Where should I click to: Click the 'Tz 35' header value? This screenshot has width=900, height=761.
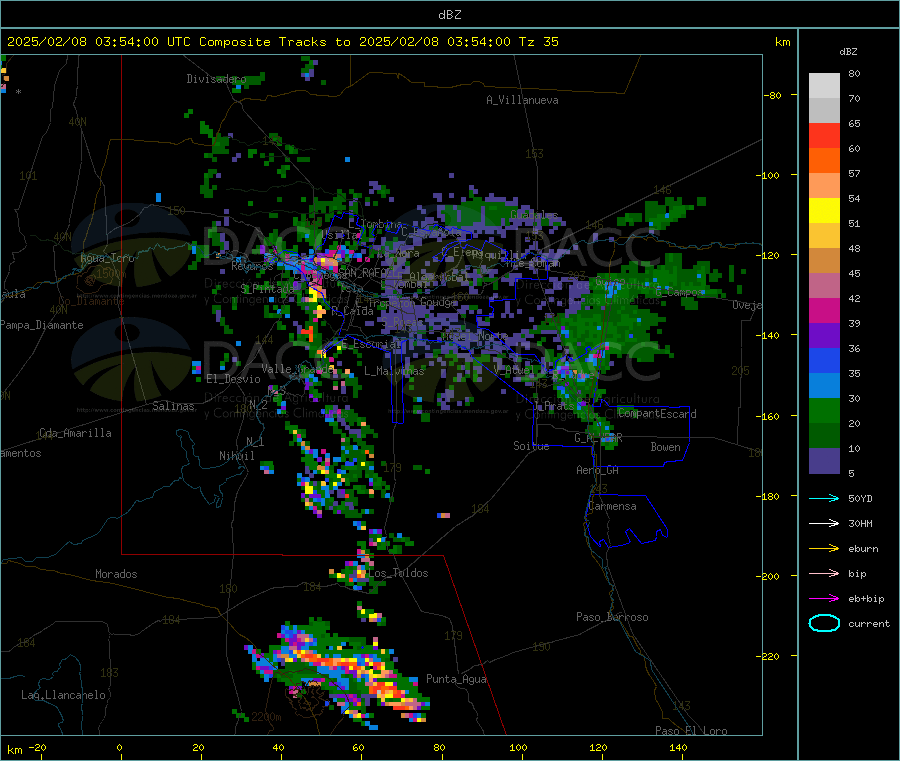538,41
